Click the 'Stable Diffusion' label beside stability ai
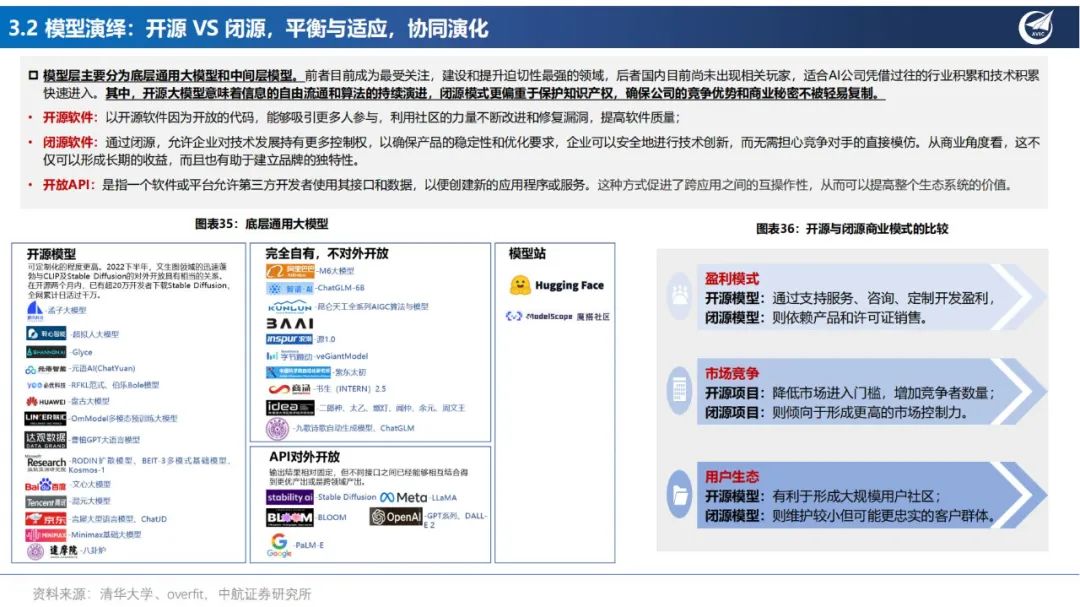 pyautogui.click(x=347, y=497)
